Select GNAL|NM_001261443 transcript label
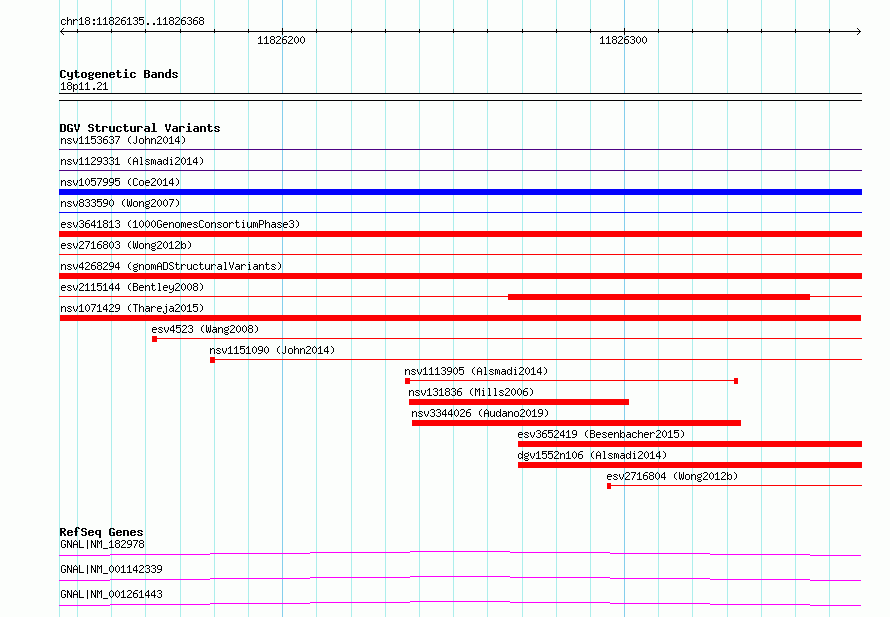 (111, 594)
